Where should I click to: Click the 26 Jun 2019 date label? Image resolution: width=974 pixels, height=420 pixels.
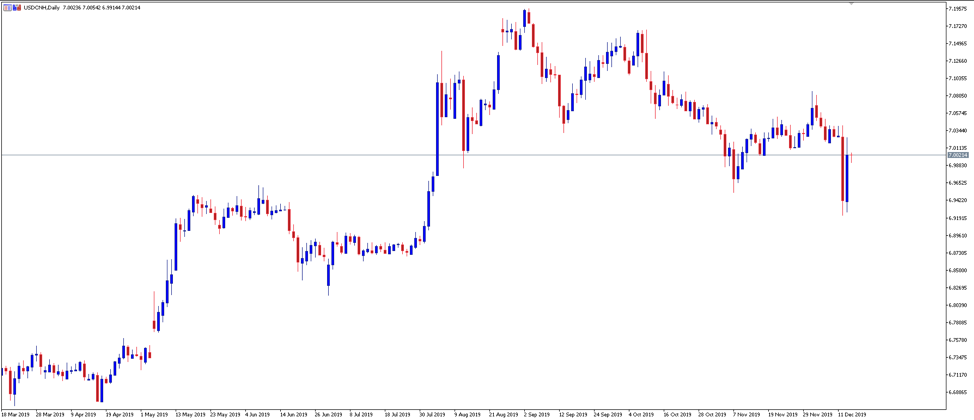pos(329,414)
